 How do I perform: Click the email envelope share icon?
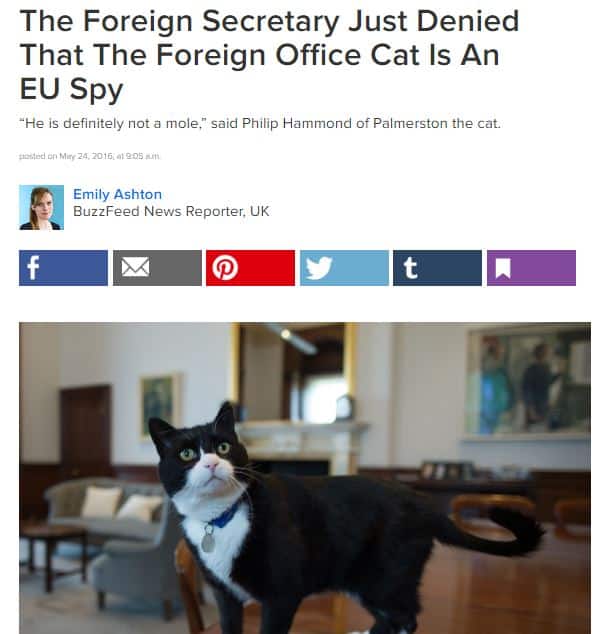(157, 268)
